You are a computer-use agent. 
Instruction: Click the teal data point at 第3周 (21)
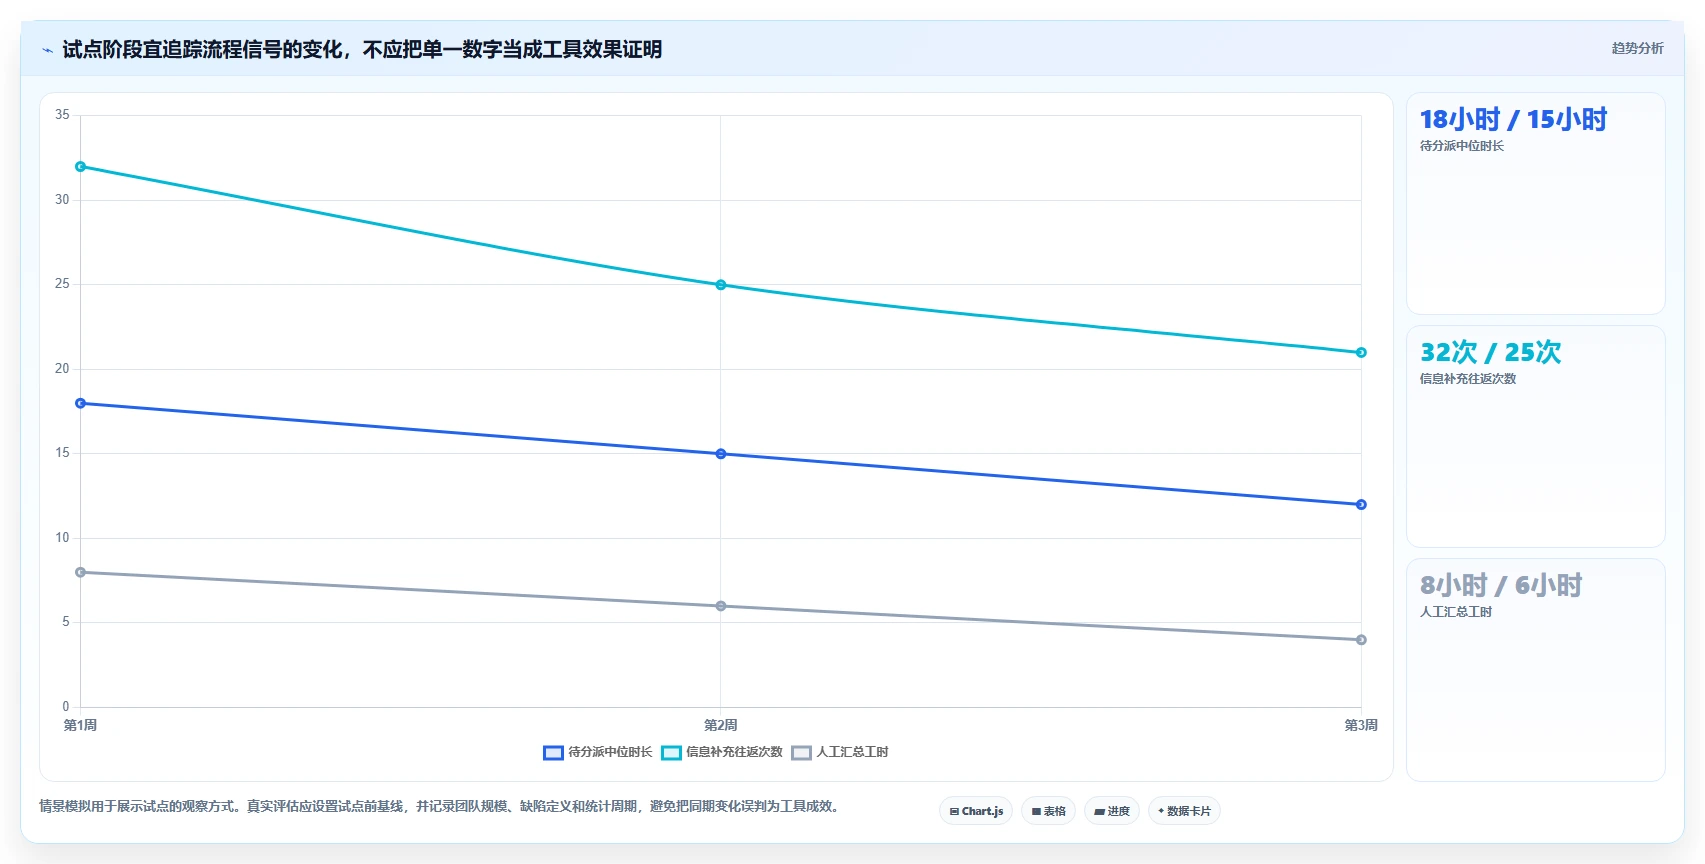pyautogui.click(x=1361, y=353)
